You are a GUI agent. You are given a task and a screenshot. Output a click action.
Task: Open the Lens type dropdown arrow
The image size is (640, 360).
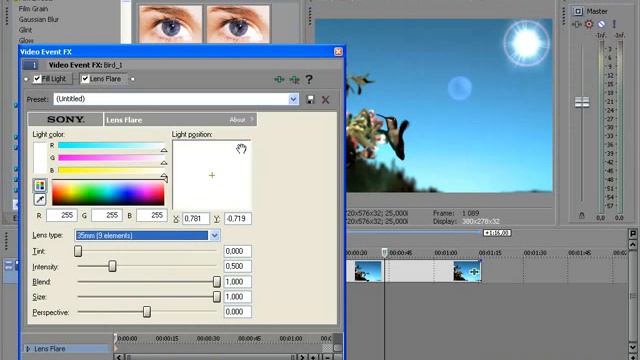coord(214,236)
